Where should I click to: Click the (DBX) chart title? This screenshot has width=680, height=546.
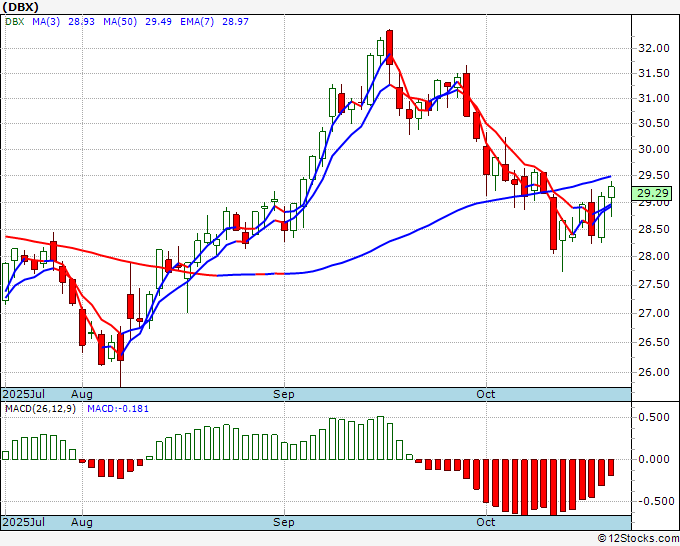[20, 7]
